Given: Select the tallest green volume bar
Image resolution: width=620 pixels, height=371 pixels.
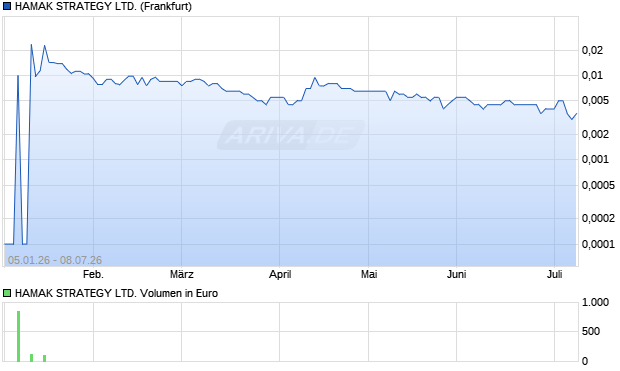Looking at the screenshot, I should [19, 336].
